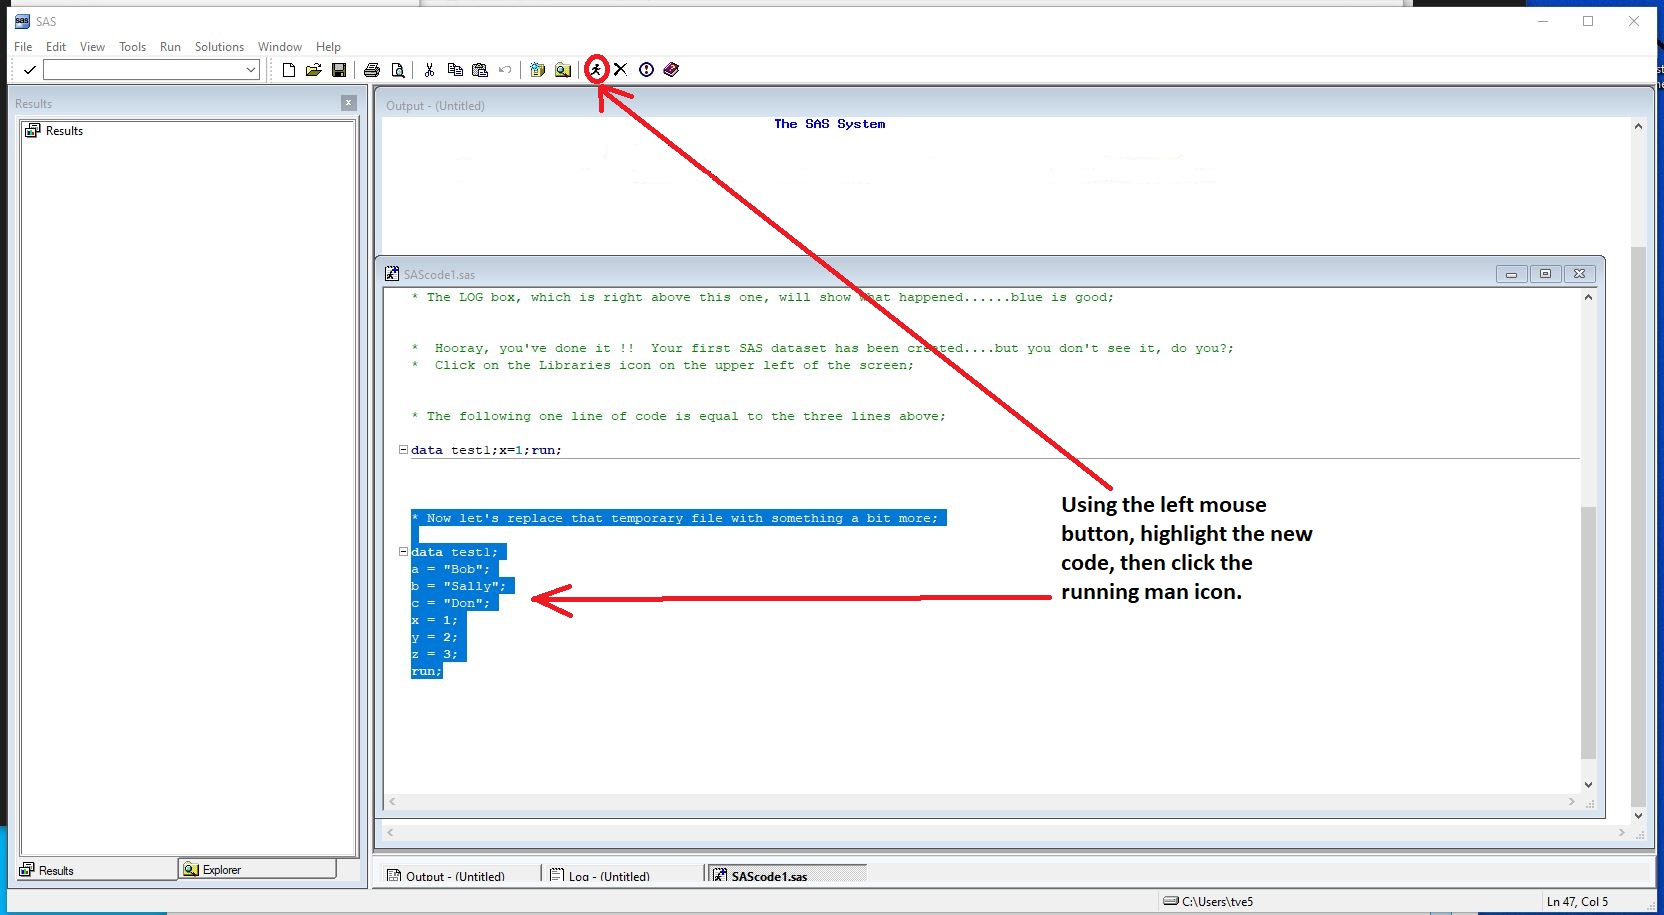Viewport: 1664px width, 915px height.
Task: Collapse the highlighted 'data test1;' block
Action: (403, 552)
